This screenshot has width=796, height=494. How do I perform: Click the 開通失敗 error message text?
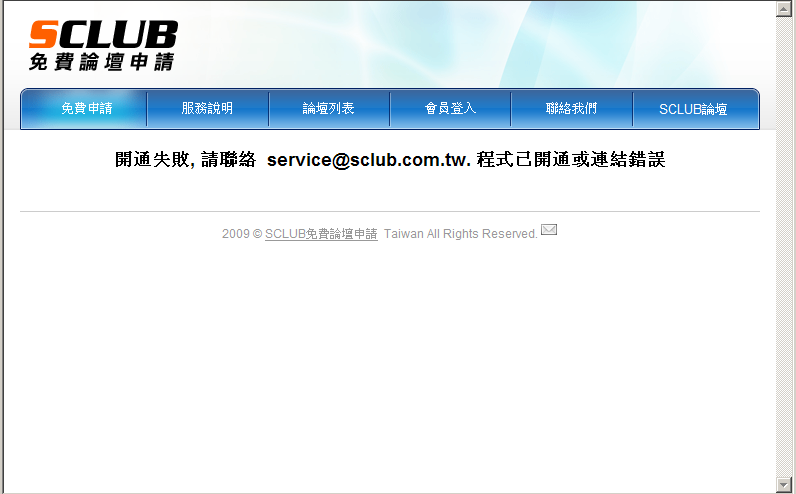[x=390, y=159]
